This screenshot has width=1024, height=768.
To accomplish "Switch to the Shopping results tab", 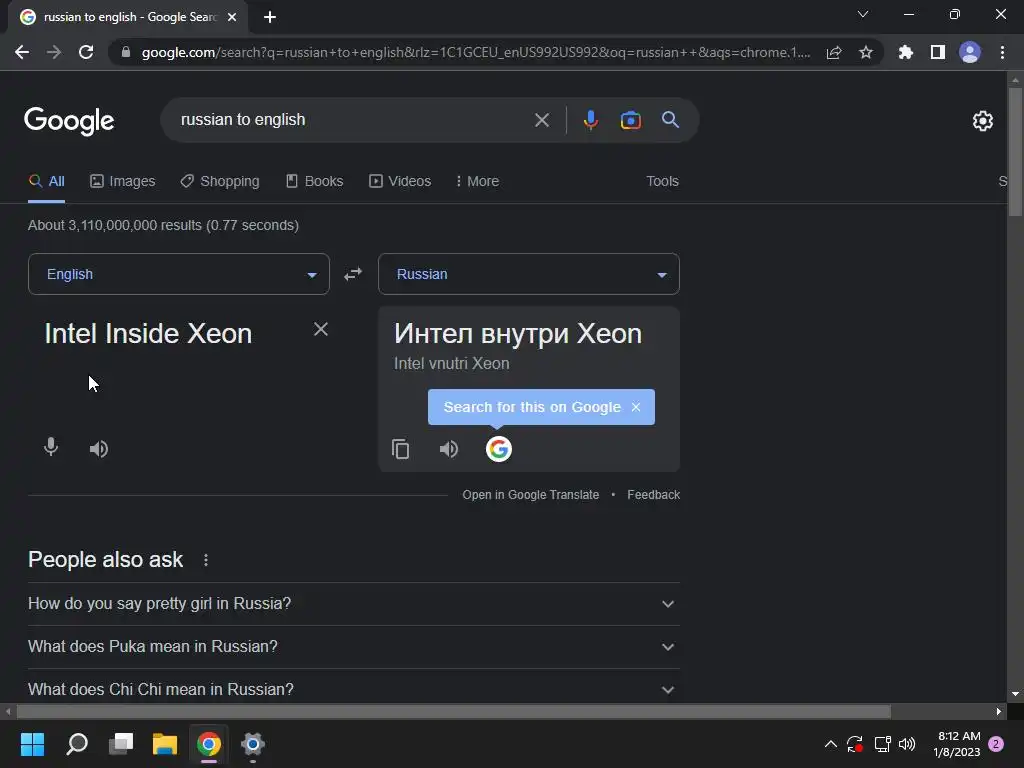I will pyautogui.click(x=220, y=181).
